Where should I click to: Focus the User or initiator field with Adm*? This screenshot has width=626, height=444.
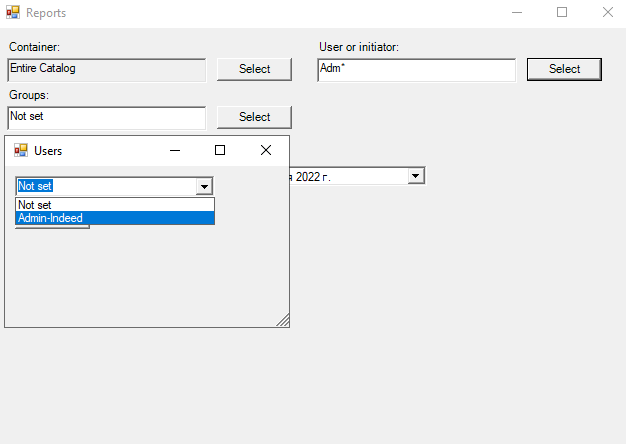(416, 69)
